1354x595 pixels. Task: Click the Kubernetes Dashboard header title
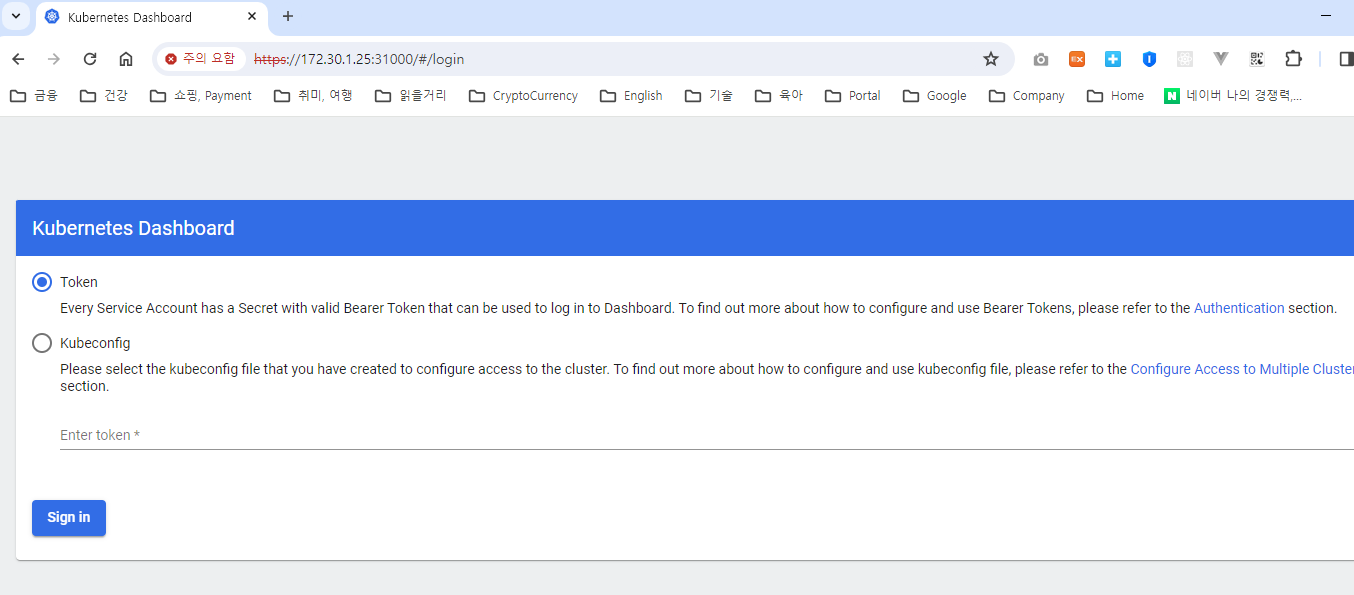pyautogui.click(x=133, y=228)
